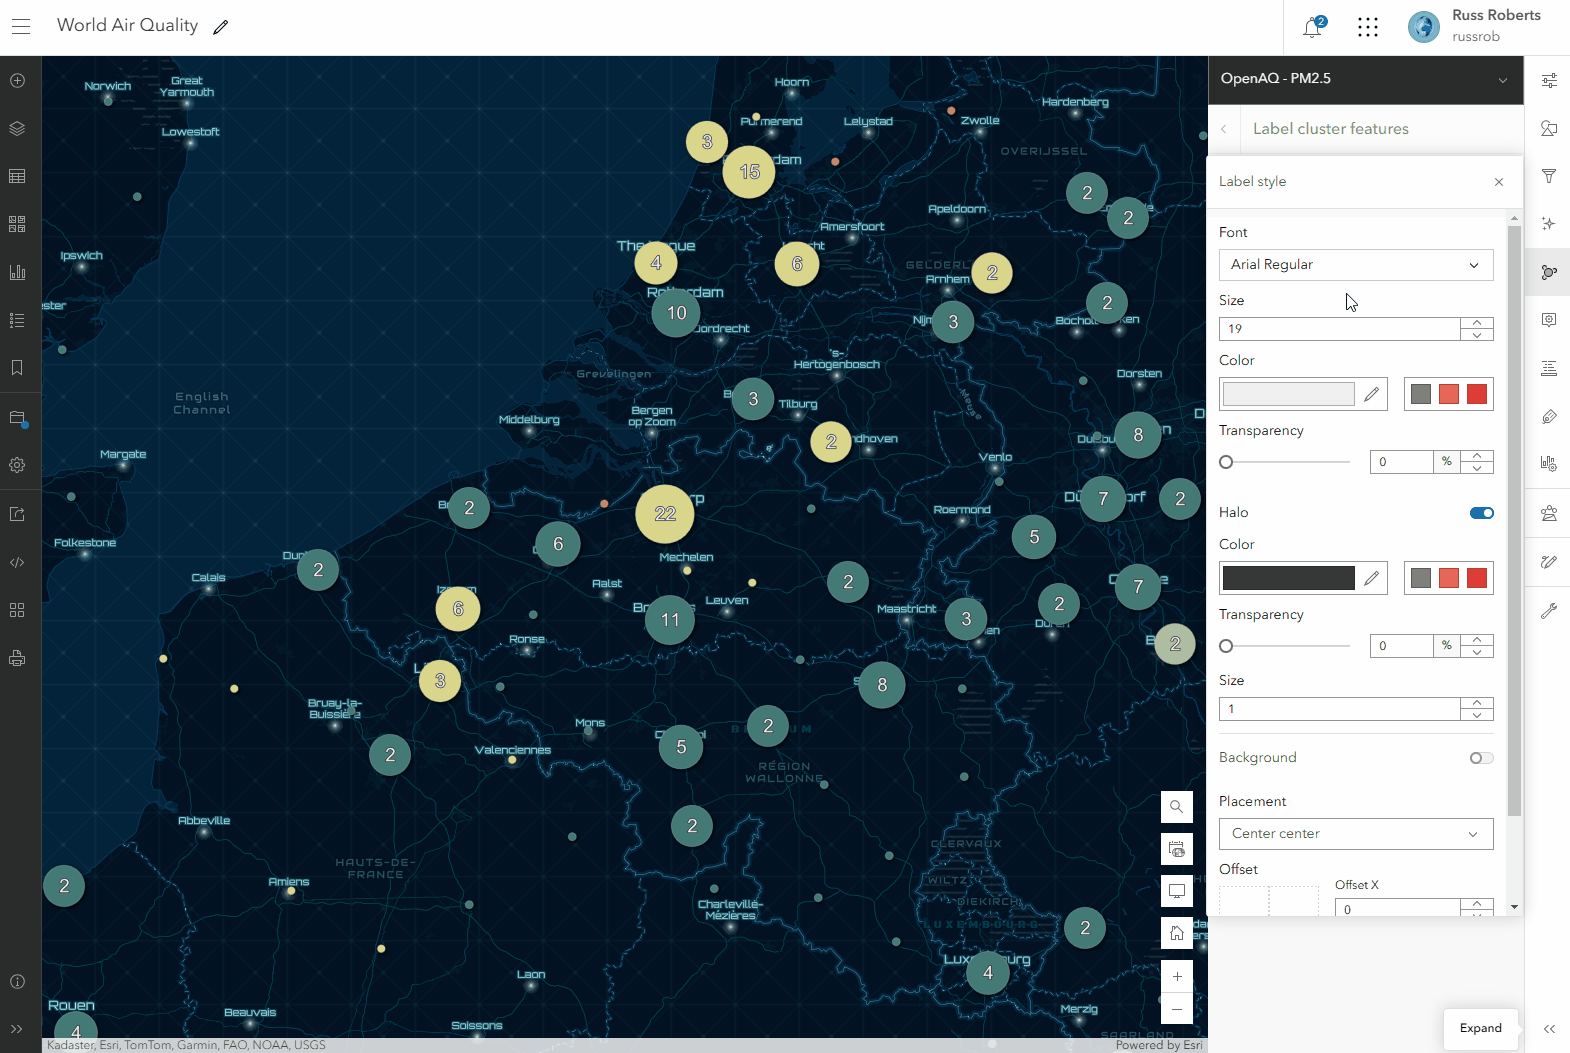1570x1053 pixels.
Task: Open the Layers panel icon
Action: coord(17,128)
